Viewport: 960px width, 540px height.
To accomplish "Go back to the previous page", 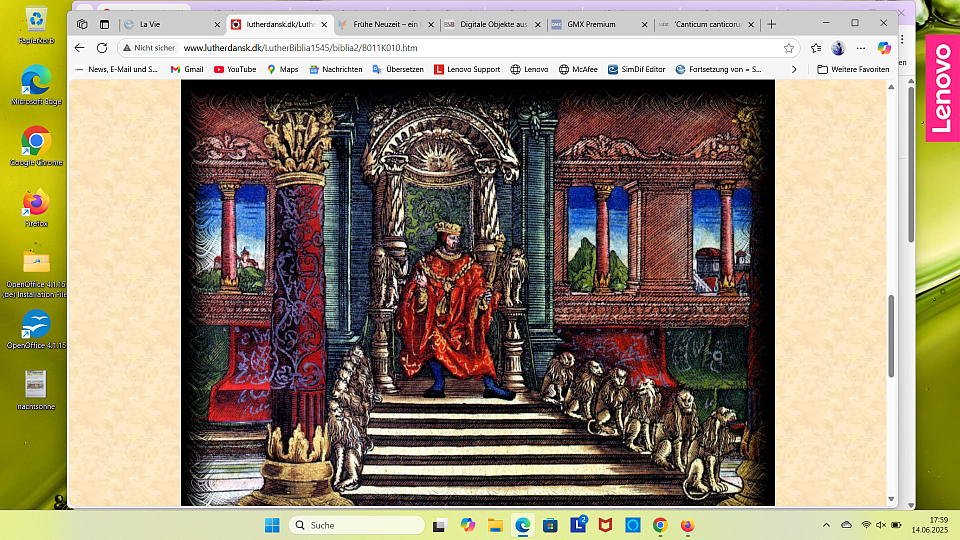I will tap(80, 48).
